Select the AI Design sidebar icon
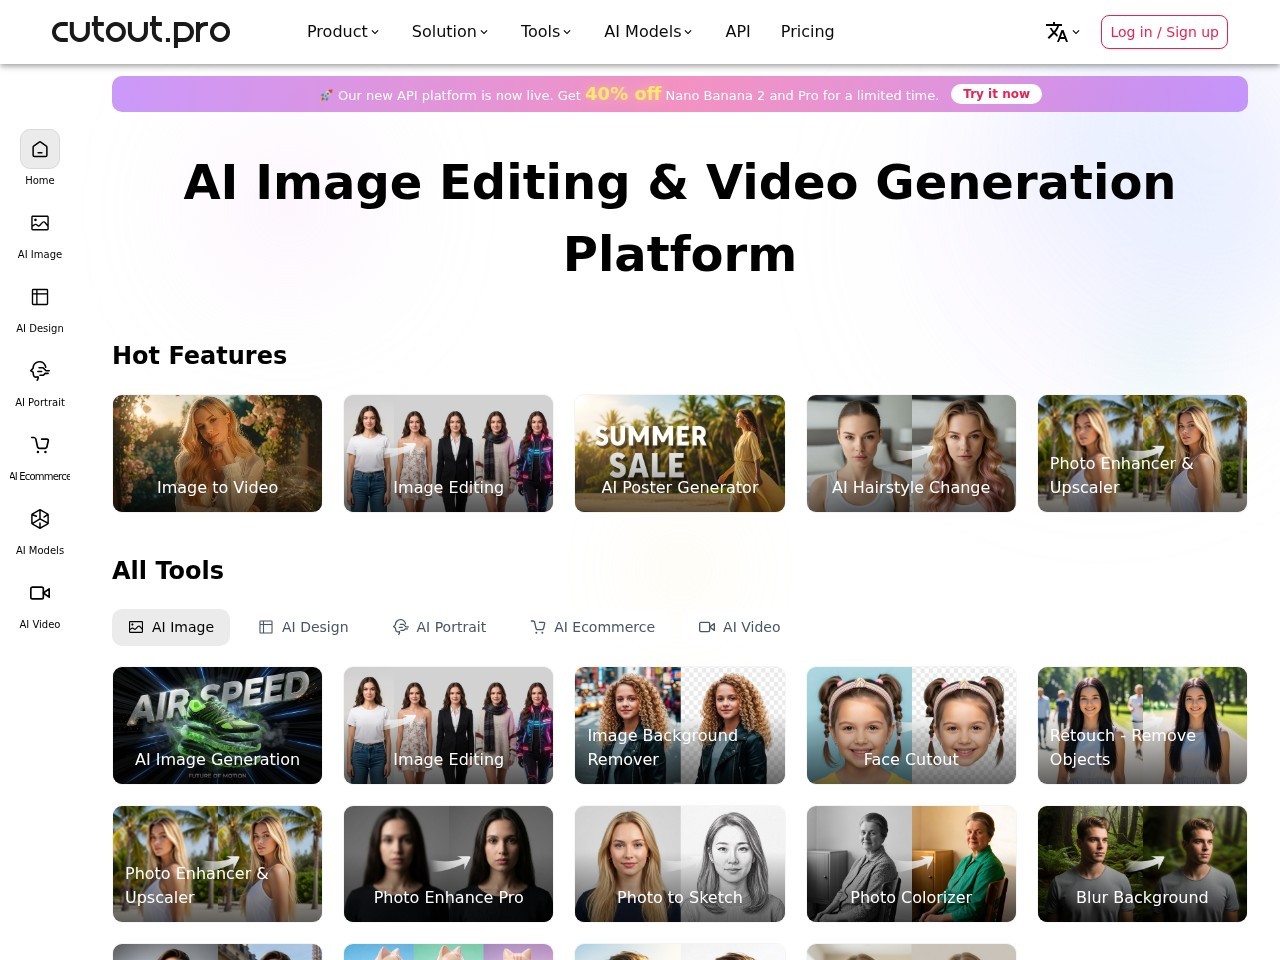The height and width of the screenshot is (960, 1280). click(x=40, y=298)
